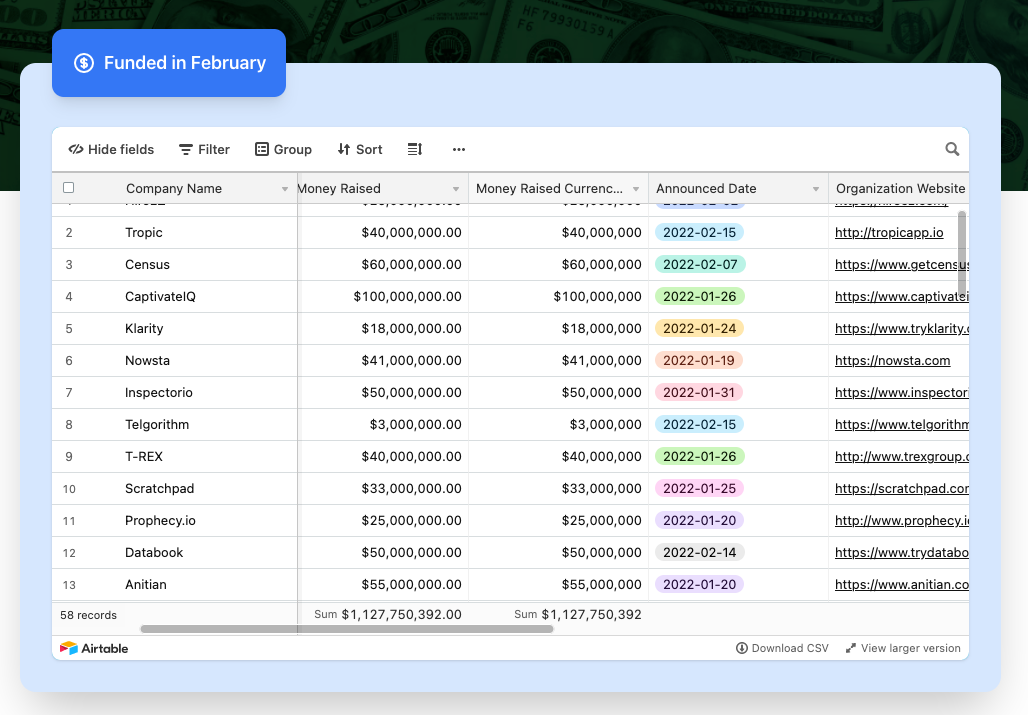Screen dimensions: 1028x715
Task: Click the Sum $1,127,750,392.00 summary
Action: tap(387, 615)
